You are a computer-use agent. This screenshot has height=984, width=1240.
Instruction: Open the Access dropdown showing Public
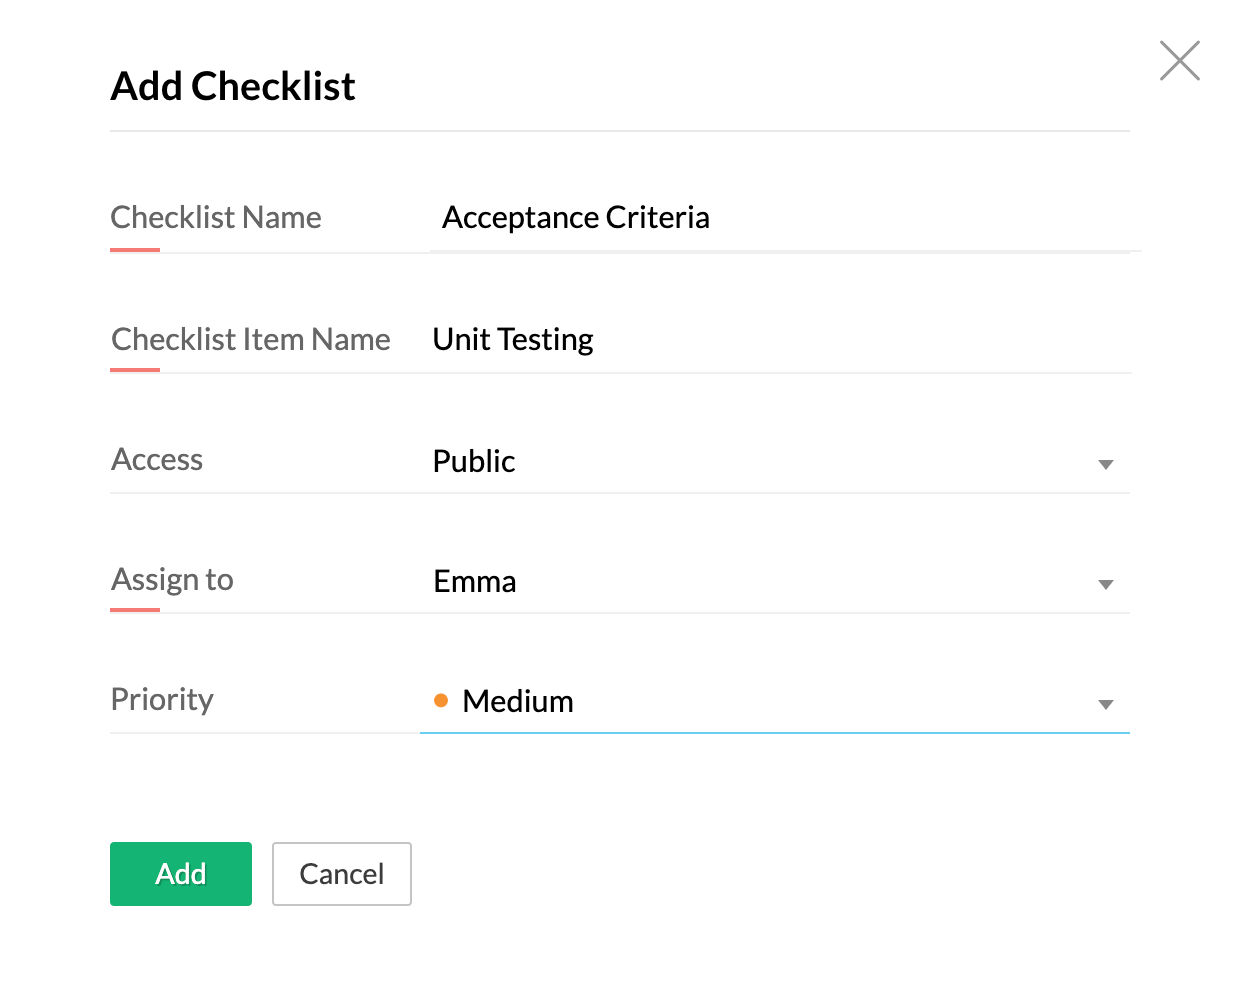(775, 461)
